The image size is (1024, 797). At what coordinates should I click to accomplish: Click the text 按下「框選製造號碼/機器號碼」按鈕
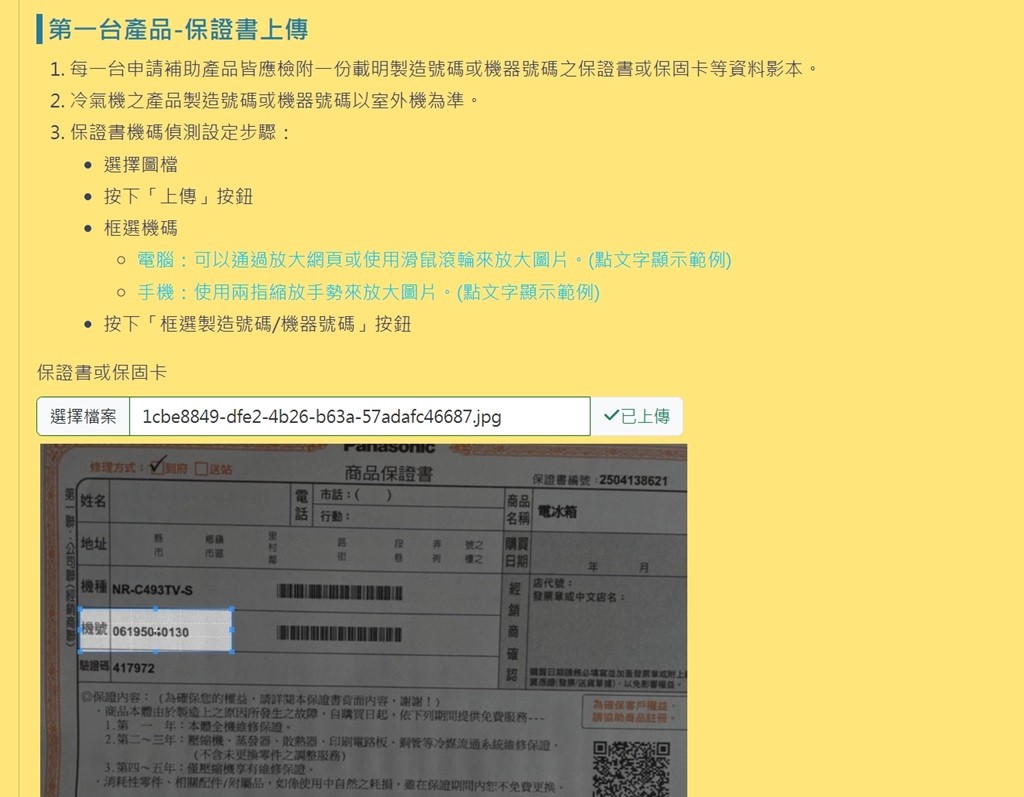point(257,324)
